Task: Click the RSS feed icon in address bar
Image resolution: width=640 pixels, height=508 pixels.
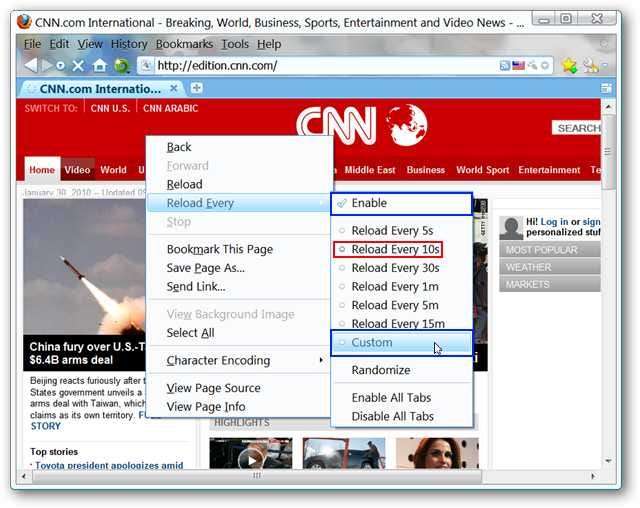Action: [504, 65]
